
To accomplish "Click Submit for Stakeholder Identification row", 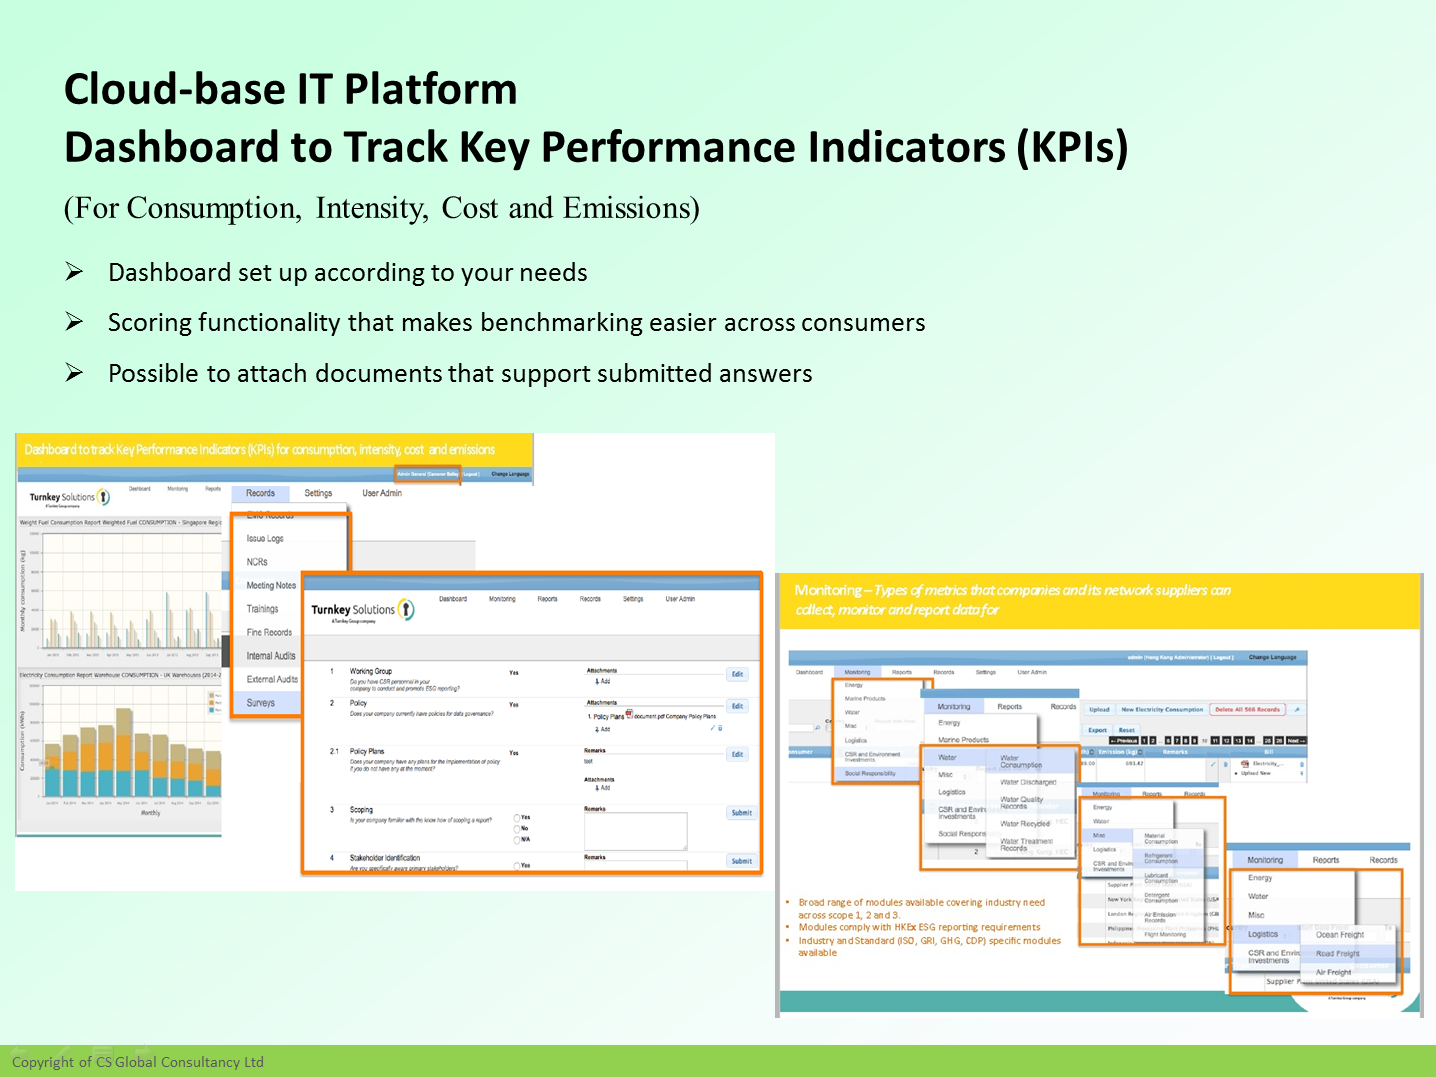I will tap(742, 861).
